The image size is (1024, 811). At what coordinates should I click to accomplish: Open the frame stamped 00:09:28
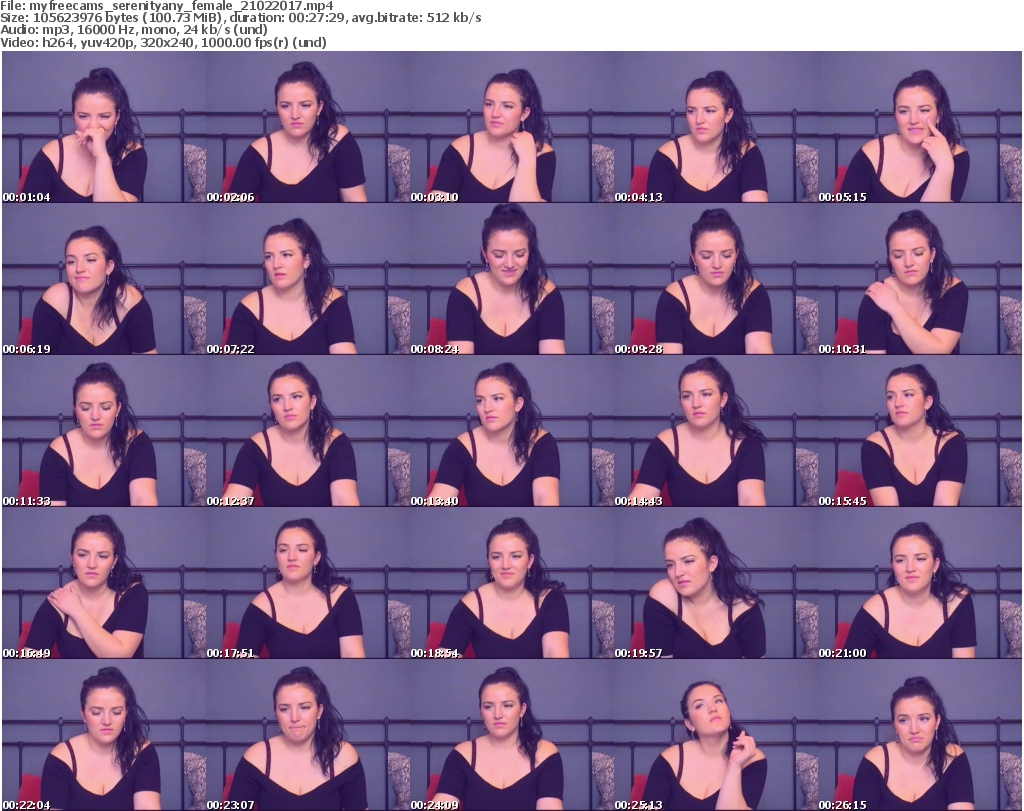click(x=716, y=279)
